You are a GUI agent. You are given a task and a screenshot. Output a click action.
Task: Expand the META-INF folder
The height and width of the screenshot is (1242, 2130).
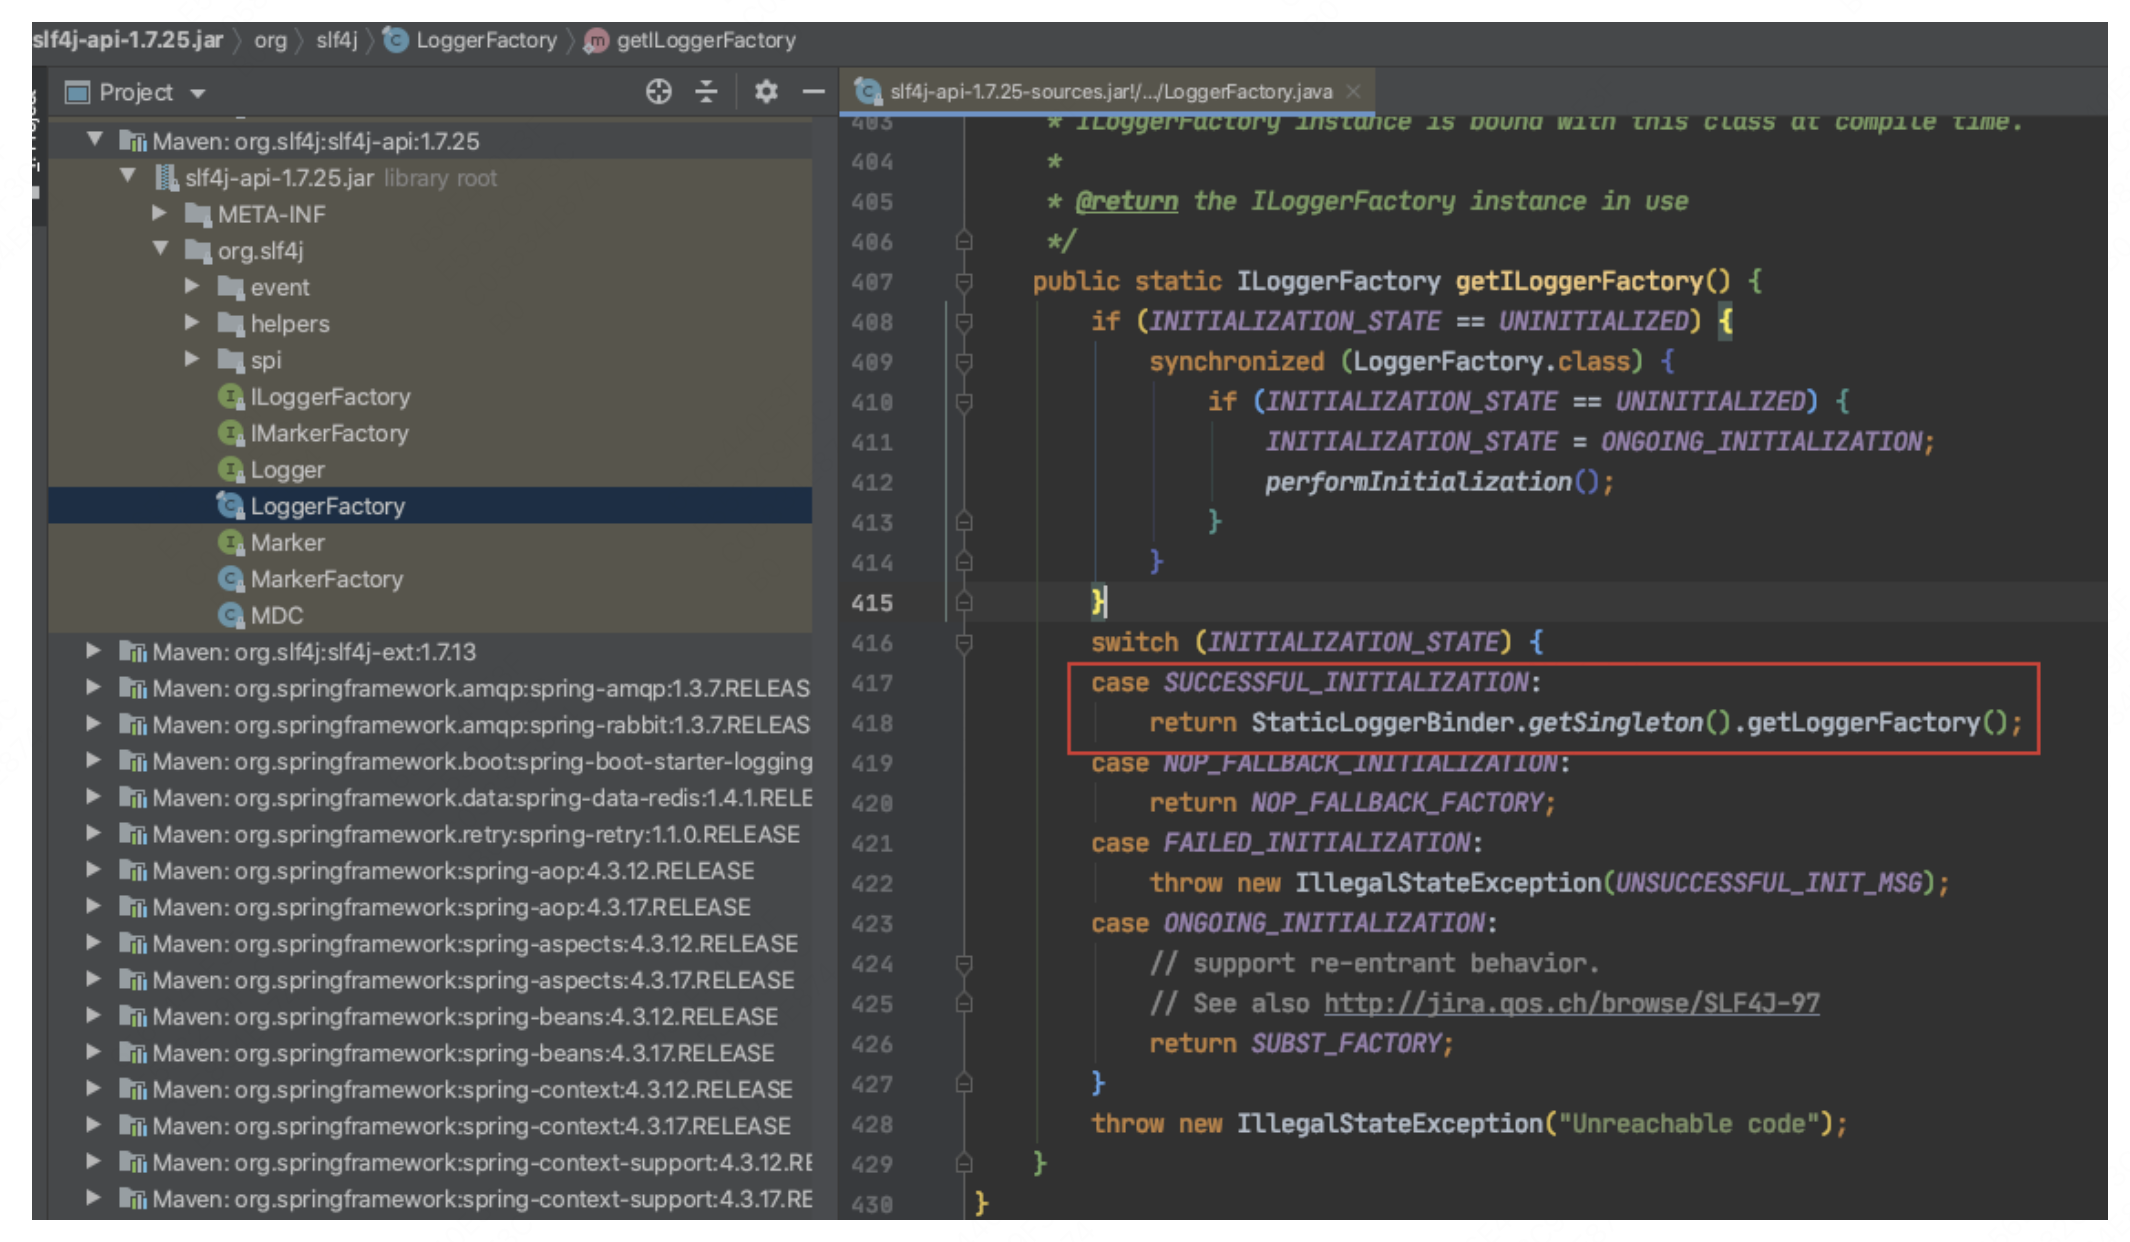pos(159,213)
